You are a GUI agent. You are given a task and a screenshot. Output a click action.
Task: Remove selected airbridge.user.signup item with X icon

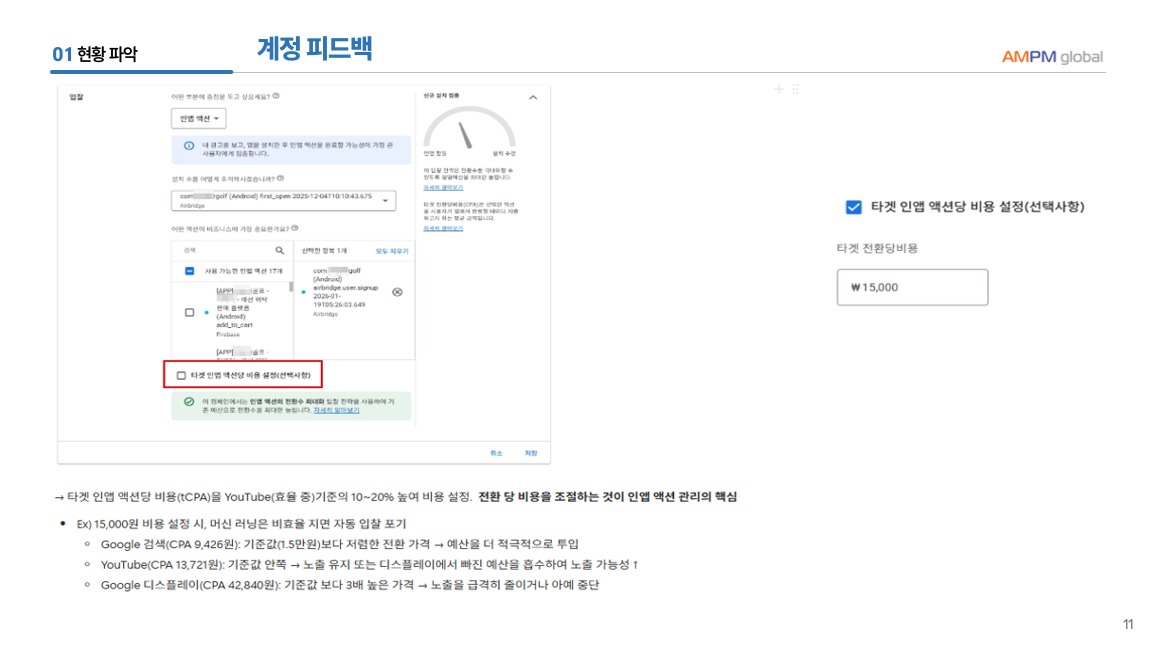click(x=397, y=292)
